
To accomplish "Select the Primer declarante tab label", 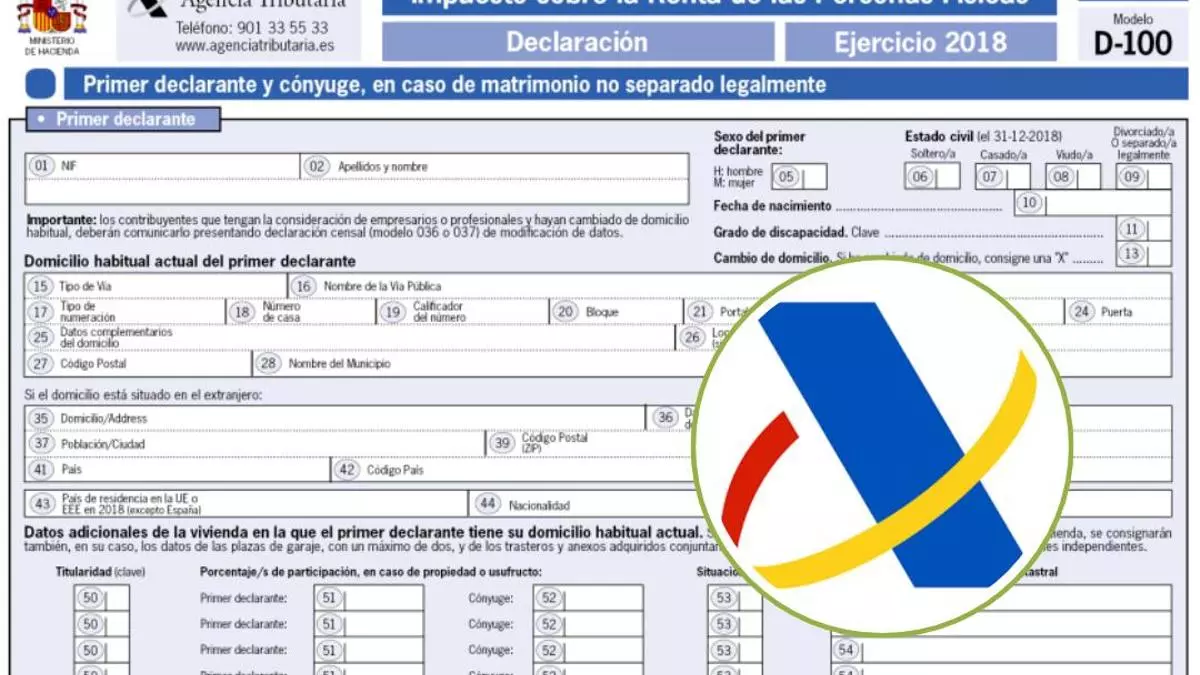I will tap(125, 120).
